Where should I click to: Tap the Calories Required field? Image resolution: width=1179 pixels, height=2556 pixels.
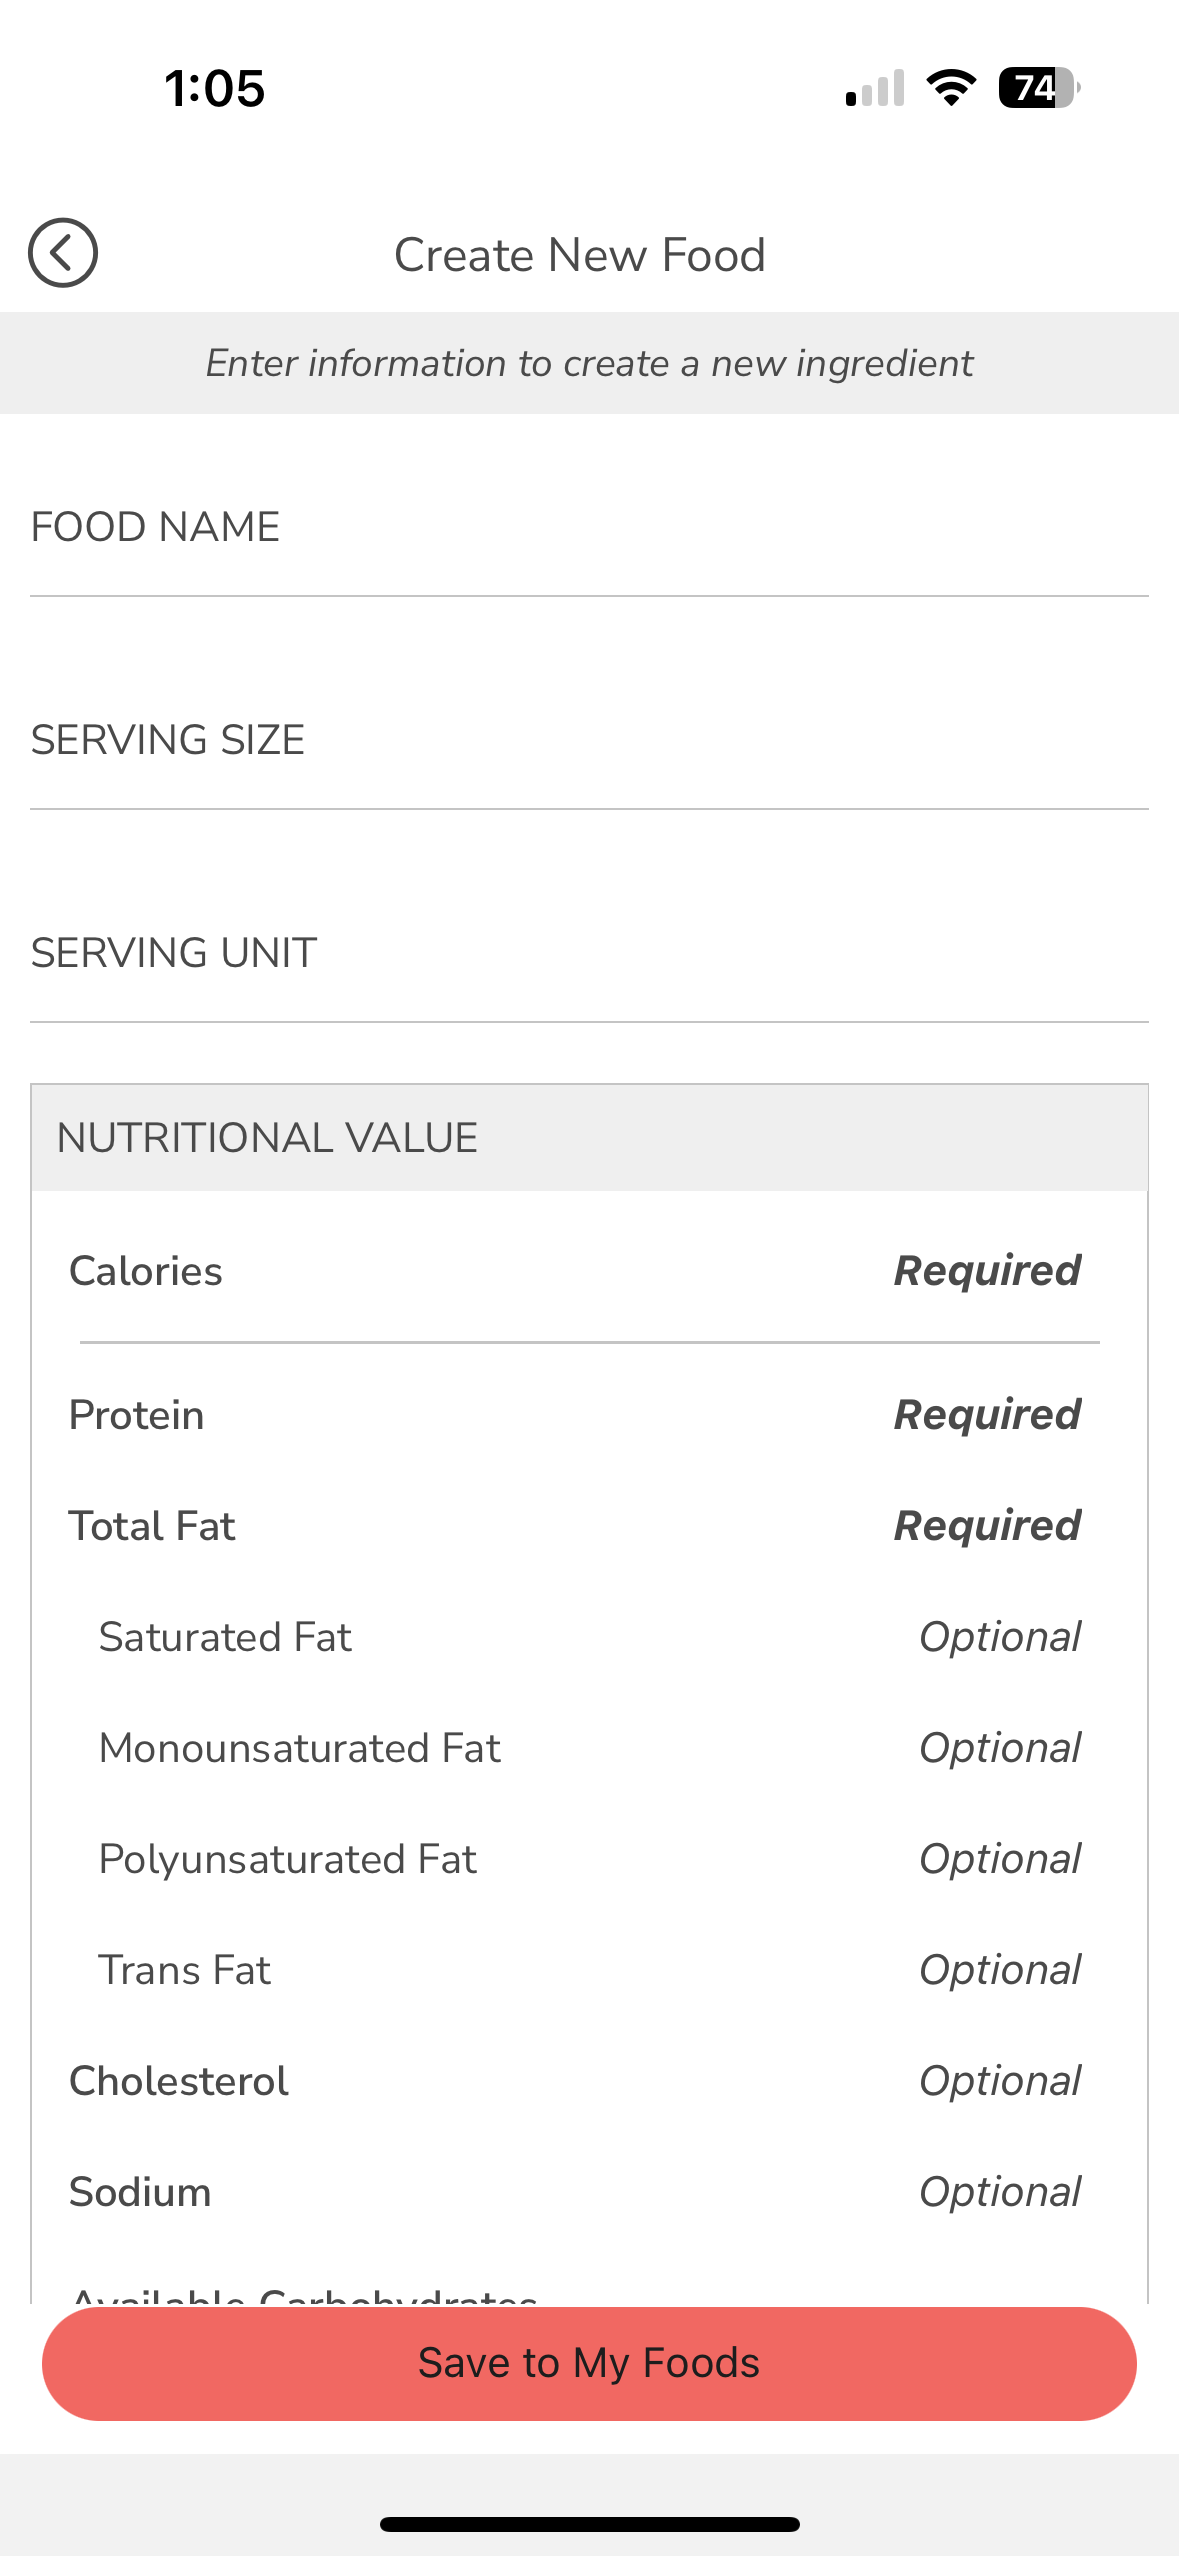[986, 1271]
